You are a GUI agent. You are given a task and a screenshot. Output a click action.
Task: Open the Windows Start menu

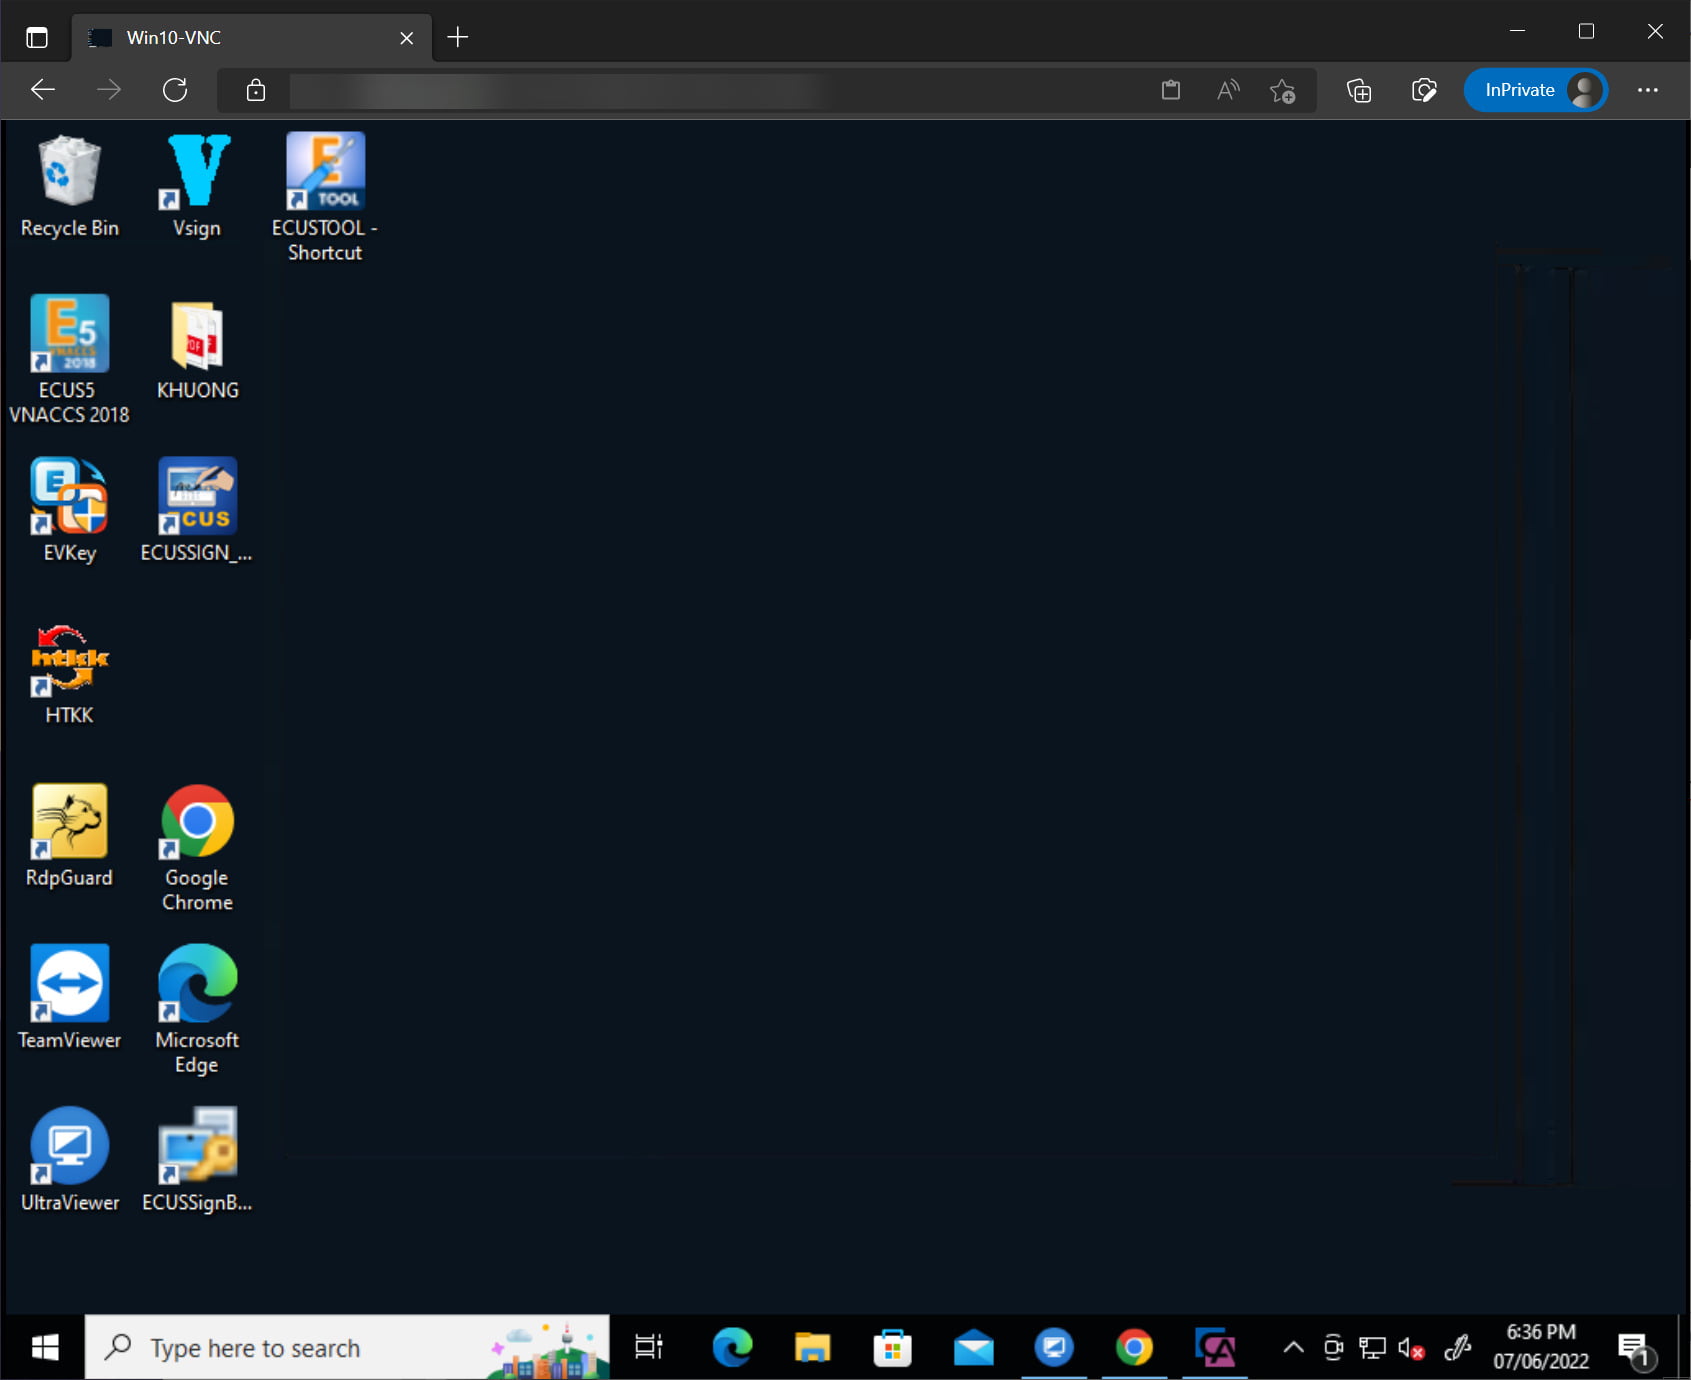coord(44,1348)
